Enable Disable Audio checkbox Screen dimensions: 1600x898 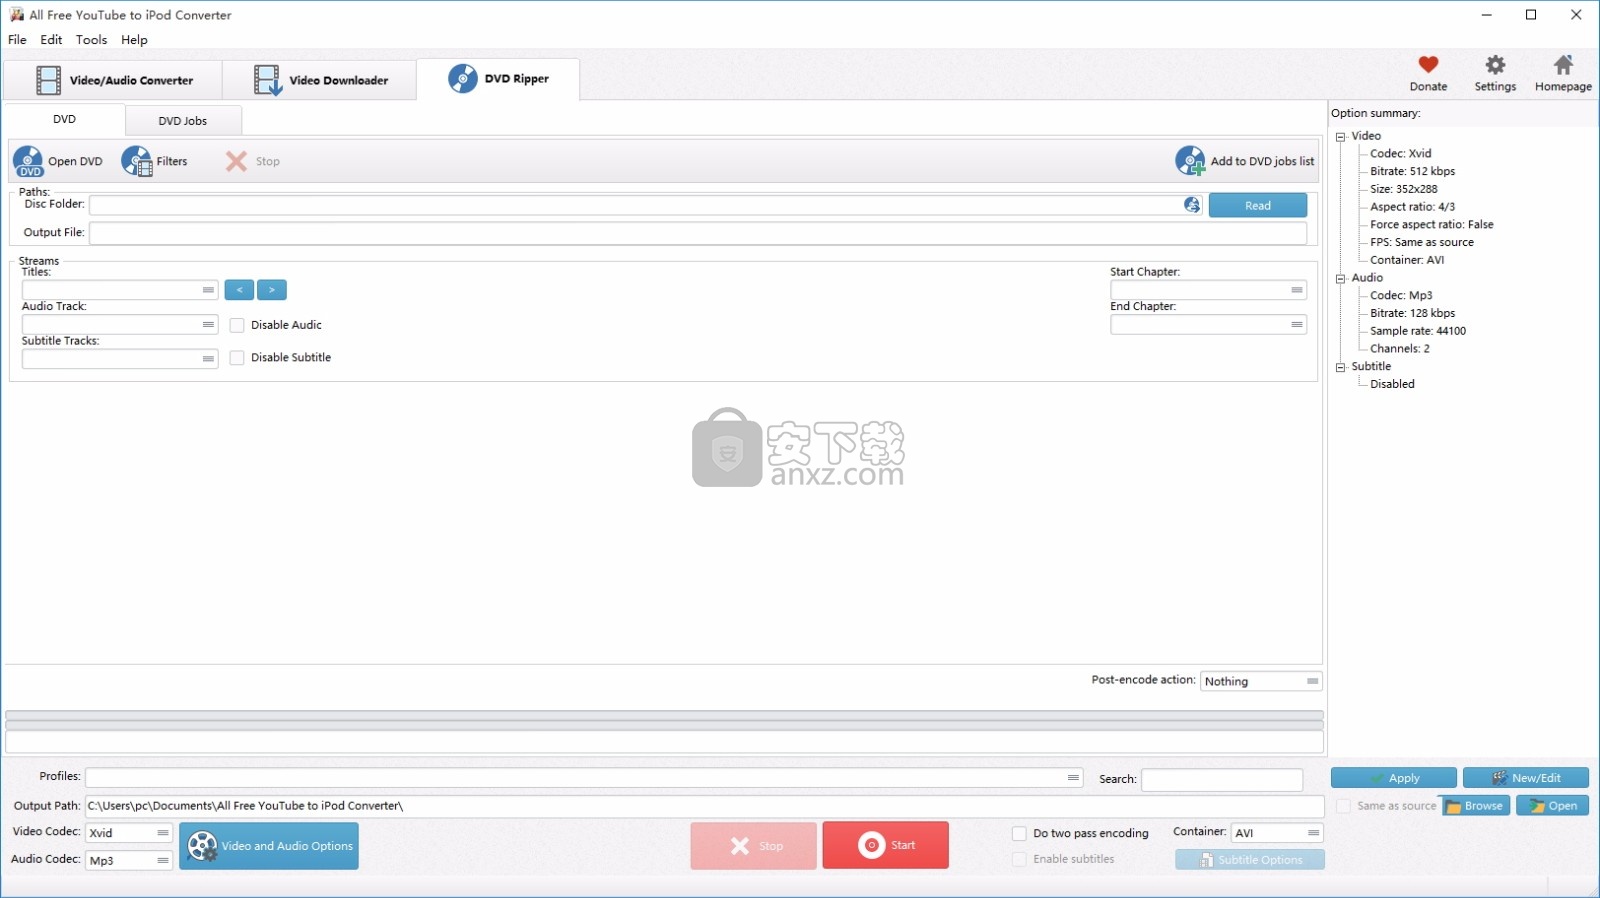pos(237,325)
